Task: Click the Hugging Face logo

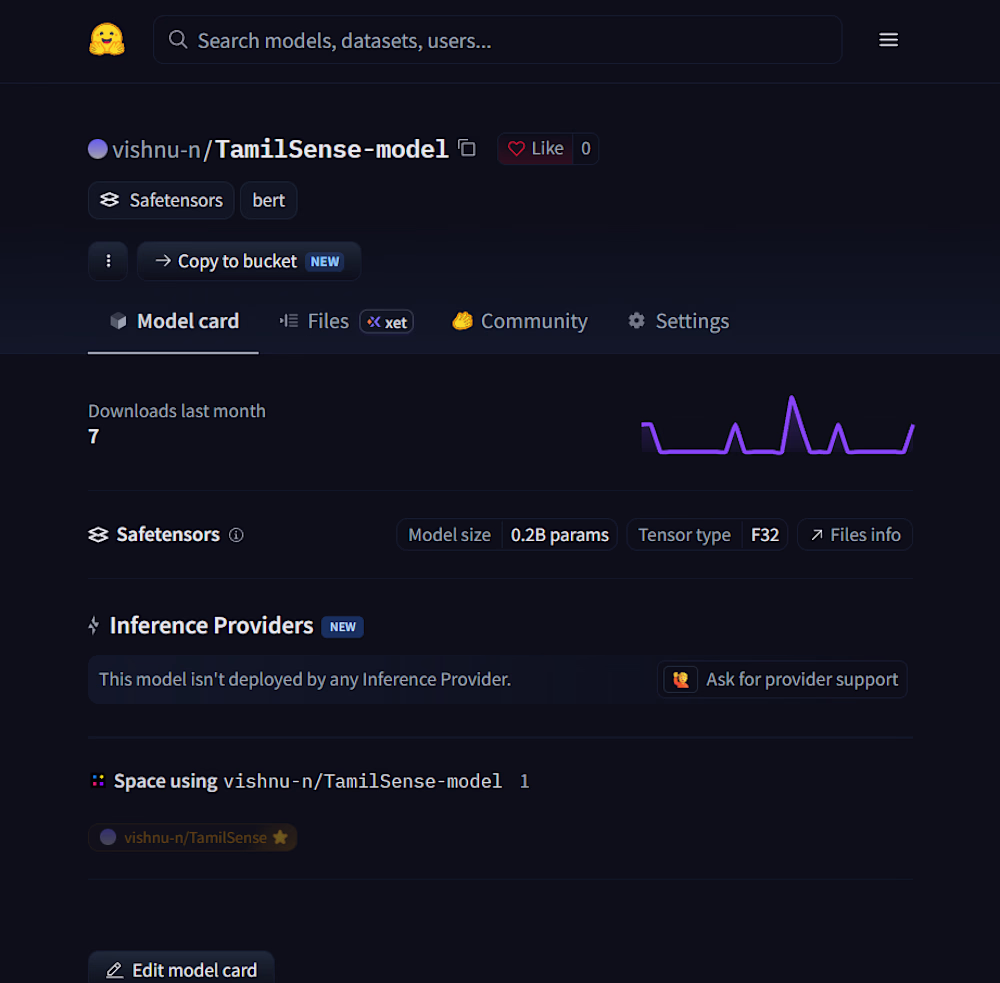Action: [107, 40]
